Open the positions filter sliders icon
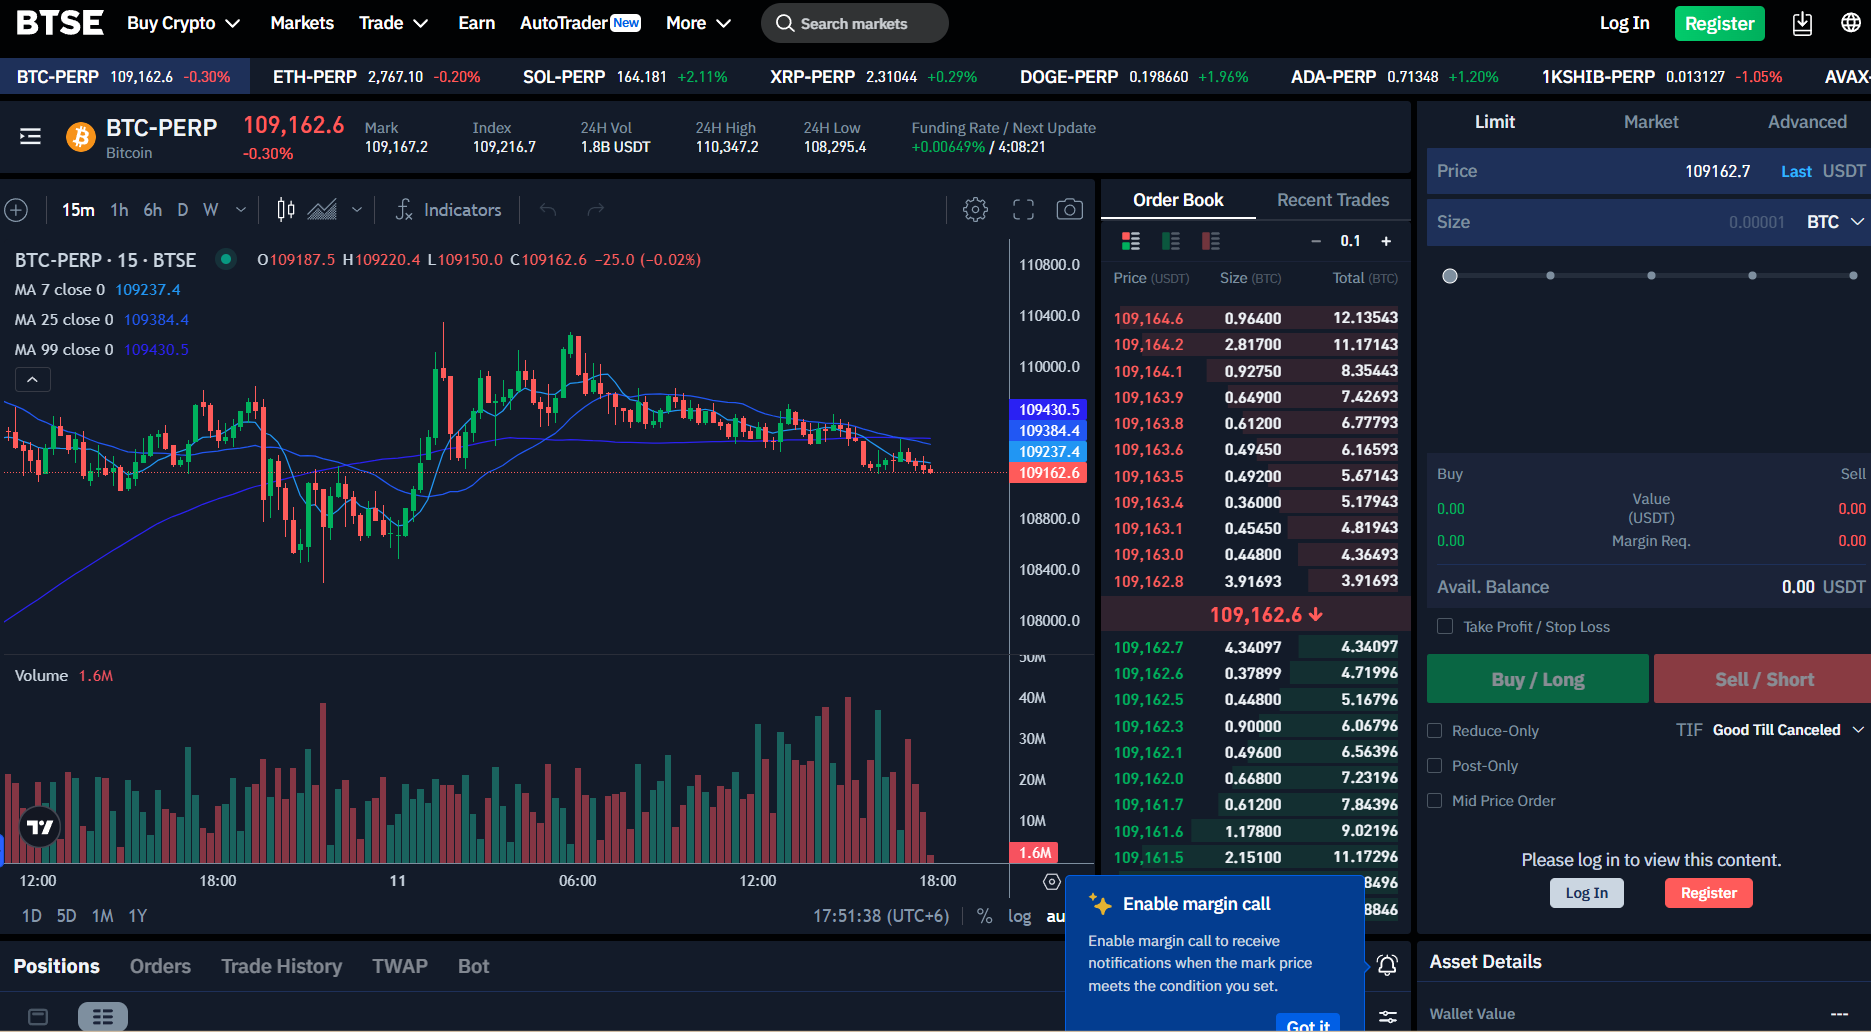Viewport: 1871px width, 1032px height. coord(1388,1017)
